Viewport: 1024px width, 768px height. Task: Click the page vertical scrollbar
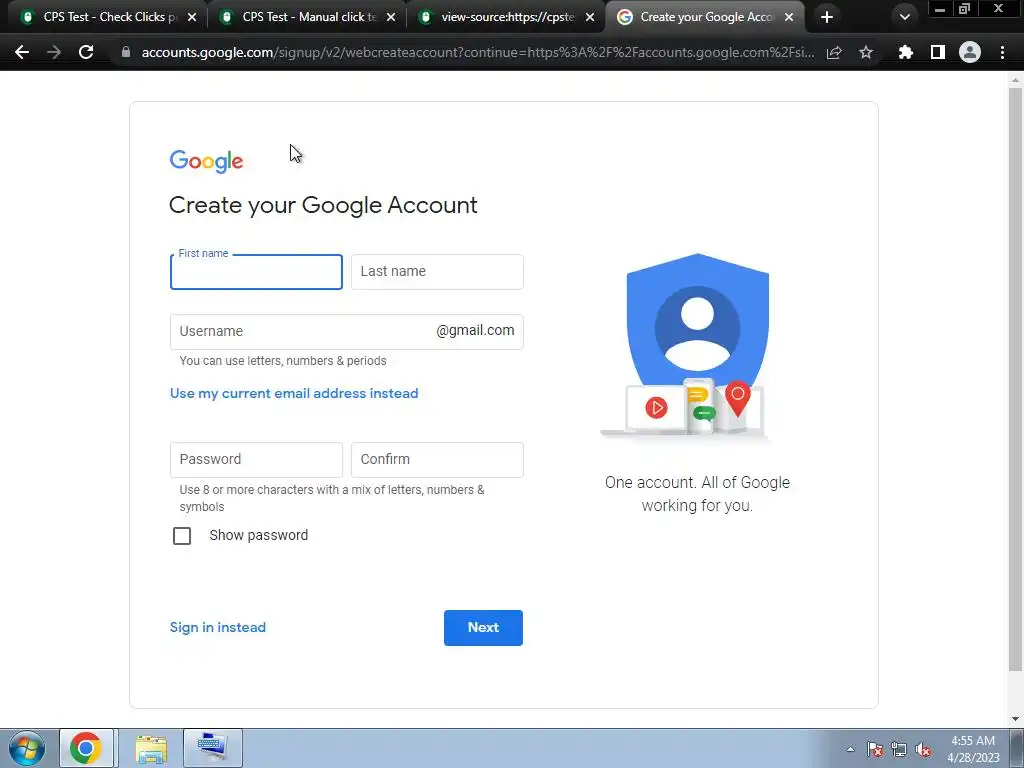(x=1015, y=379)
